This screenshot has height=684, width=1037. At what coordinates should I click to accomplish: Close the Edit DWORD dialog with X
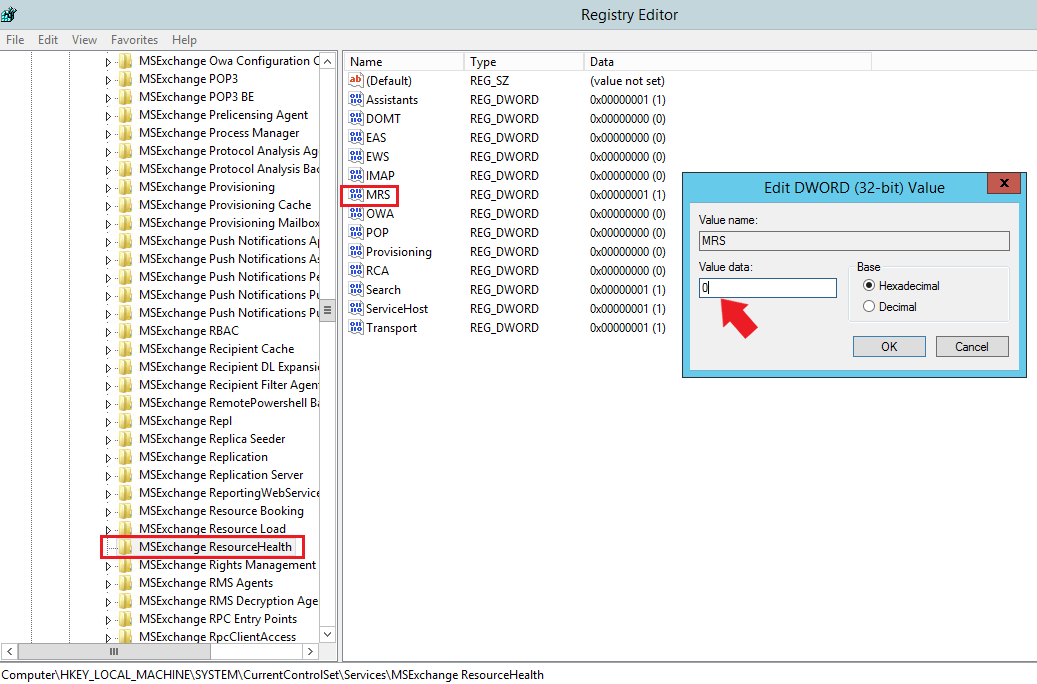click(1004, 183)
